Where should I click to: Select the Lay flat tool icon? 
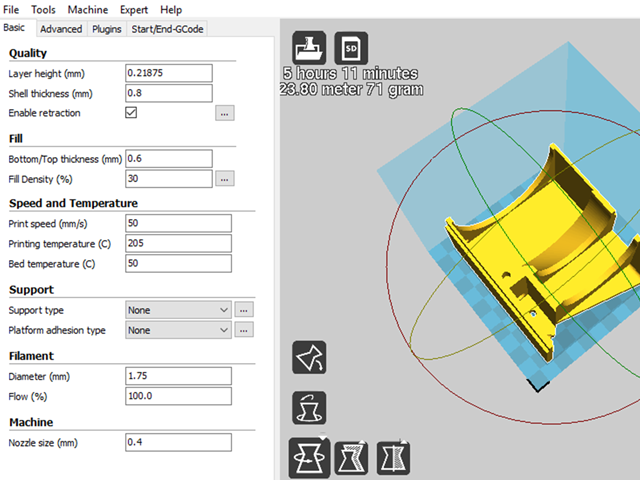pyautogui.click(x=309, y=358)
